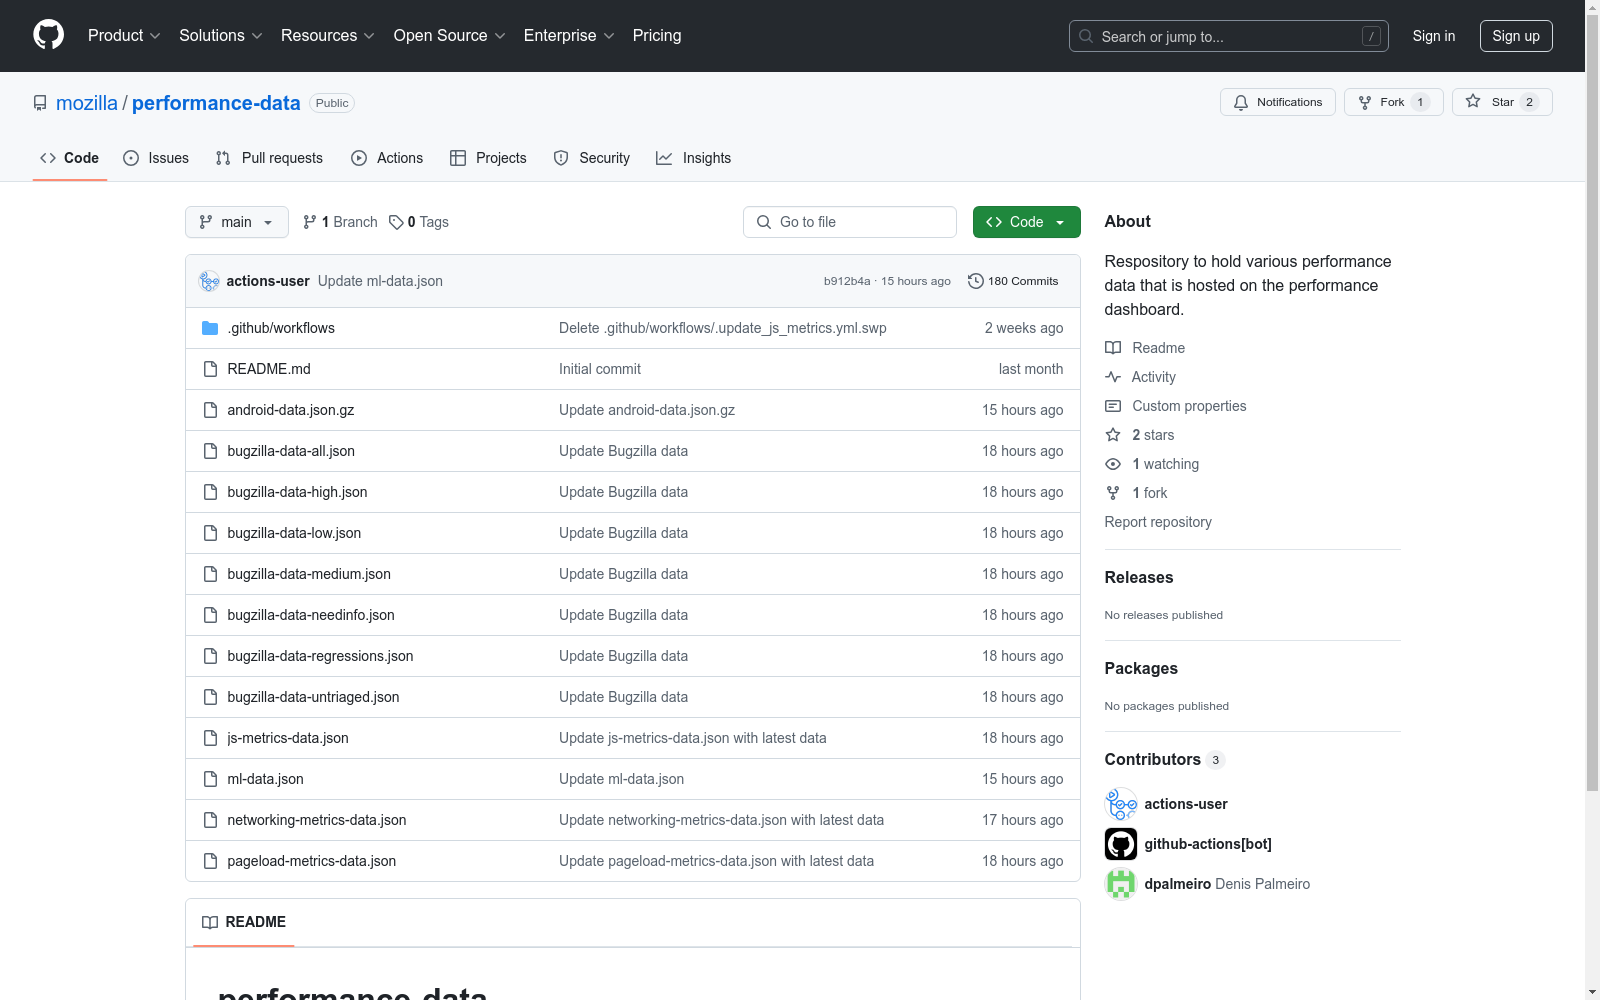Viewport: 1600px width, 1000px height.
Task: View the 180 Commits history
Action: [x=1013, y=281]
